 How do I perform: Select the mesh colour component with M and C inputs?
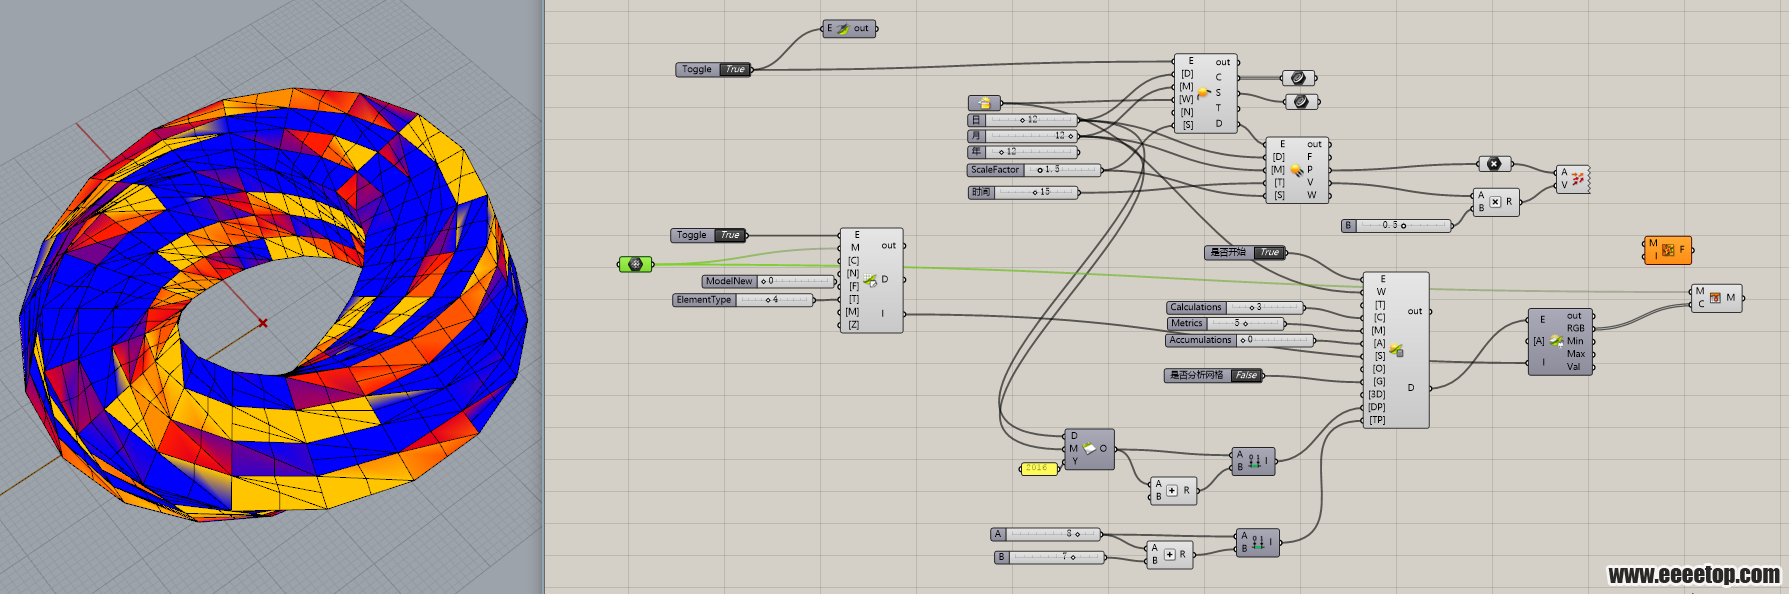(x=1716, y=298)
